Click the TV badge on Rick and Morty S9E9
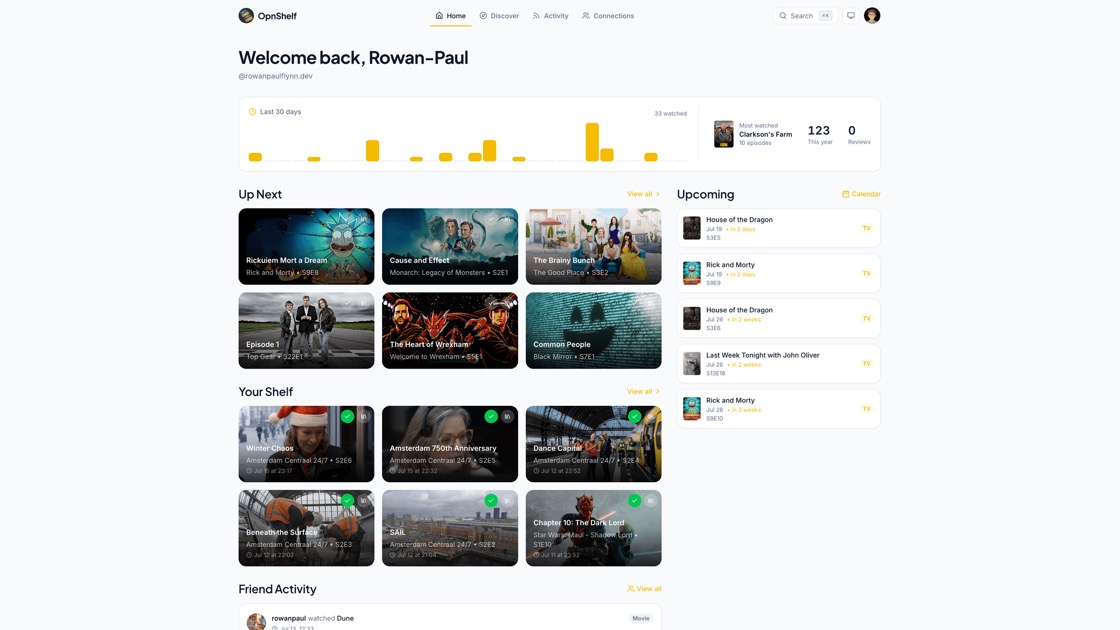The image size is (1120, 630). pos(866,274)
